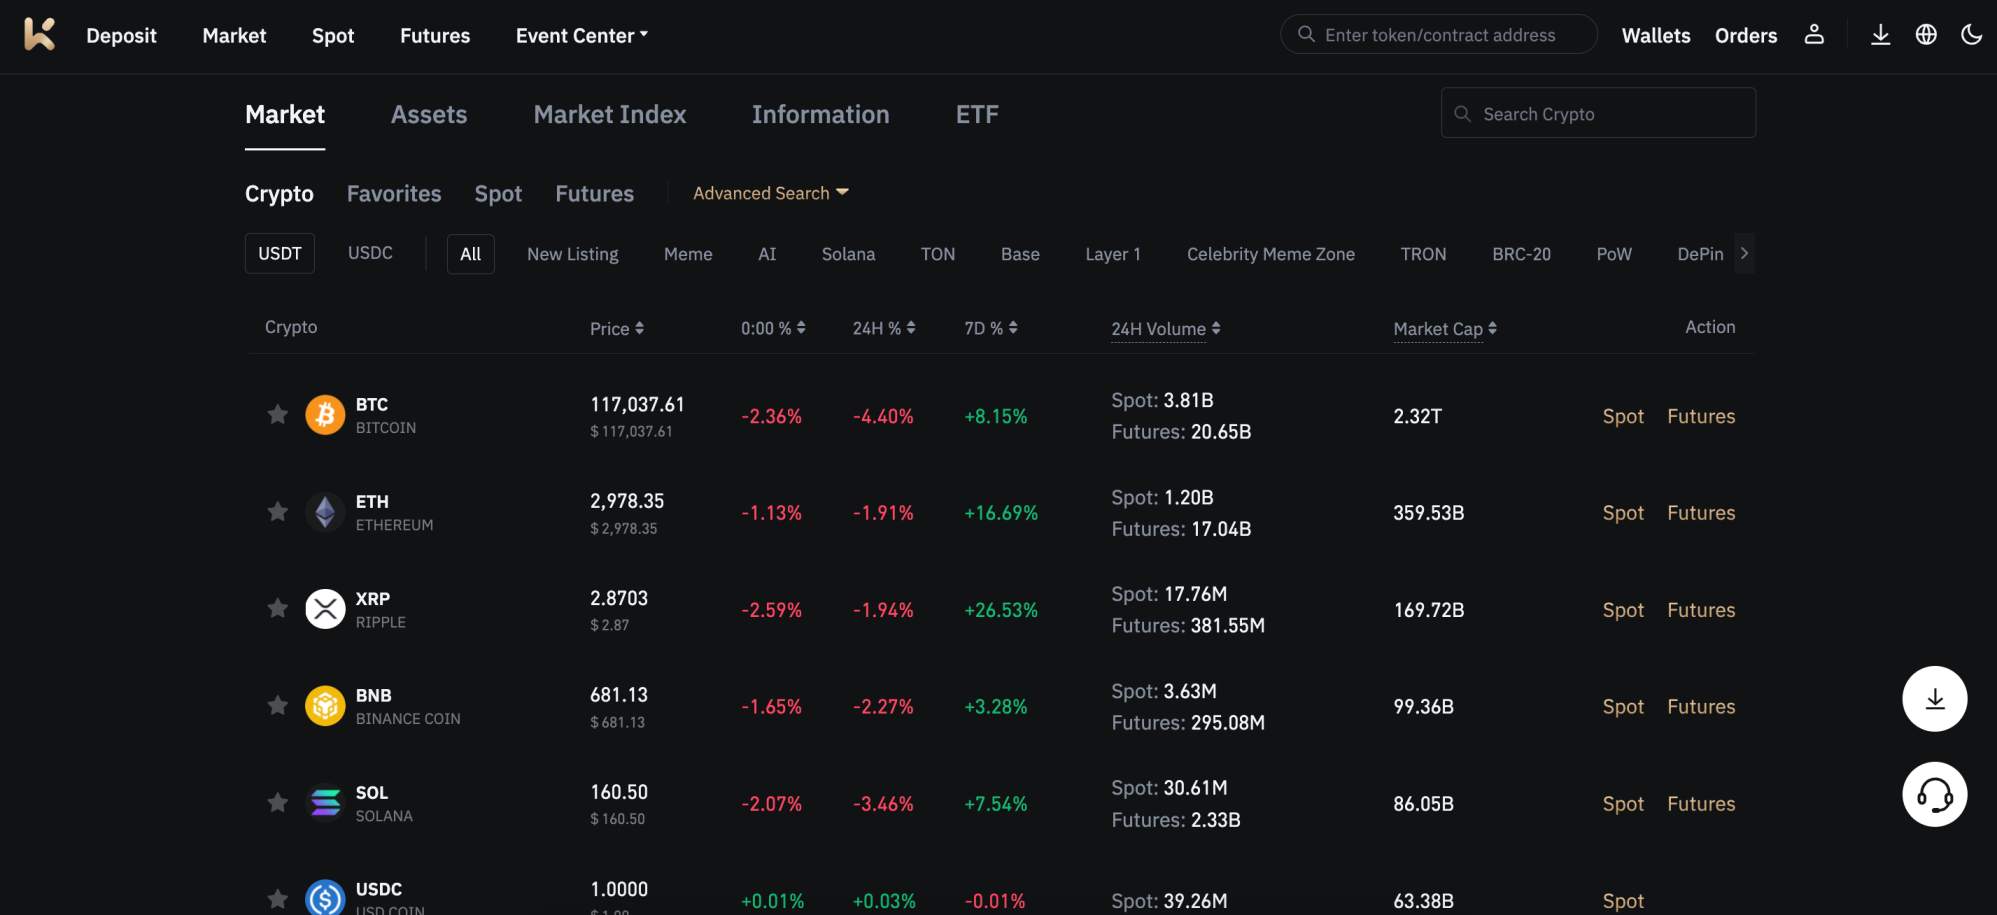Screen dimensions: 1997x915
Task: Favorite ETH using its star
Action: coord(277,511)
